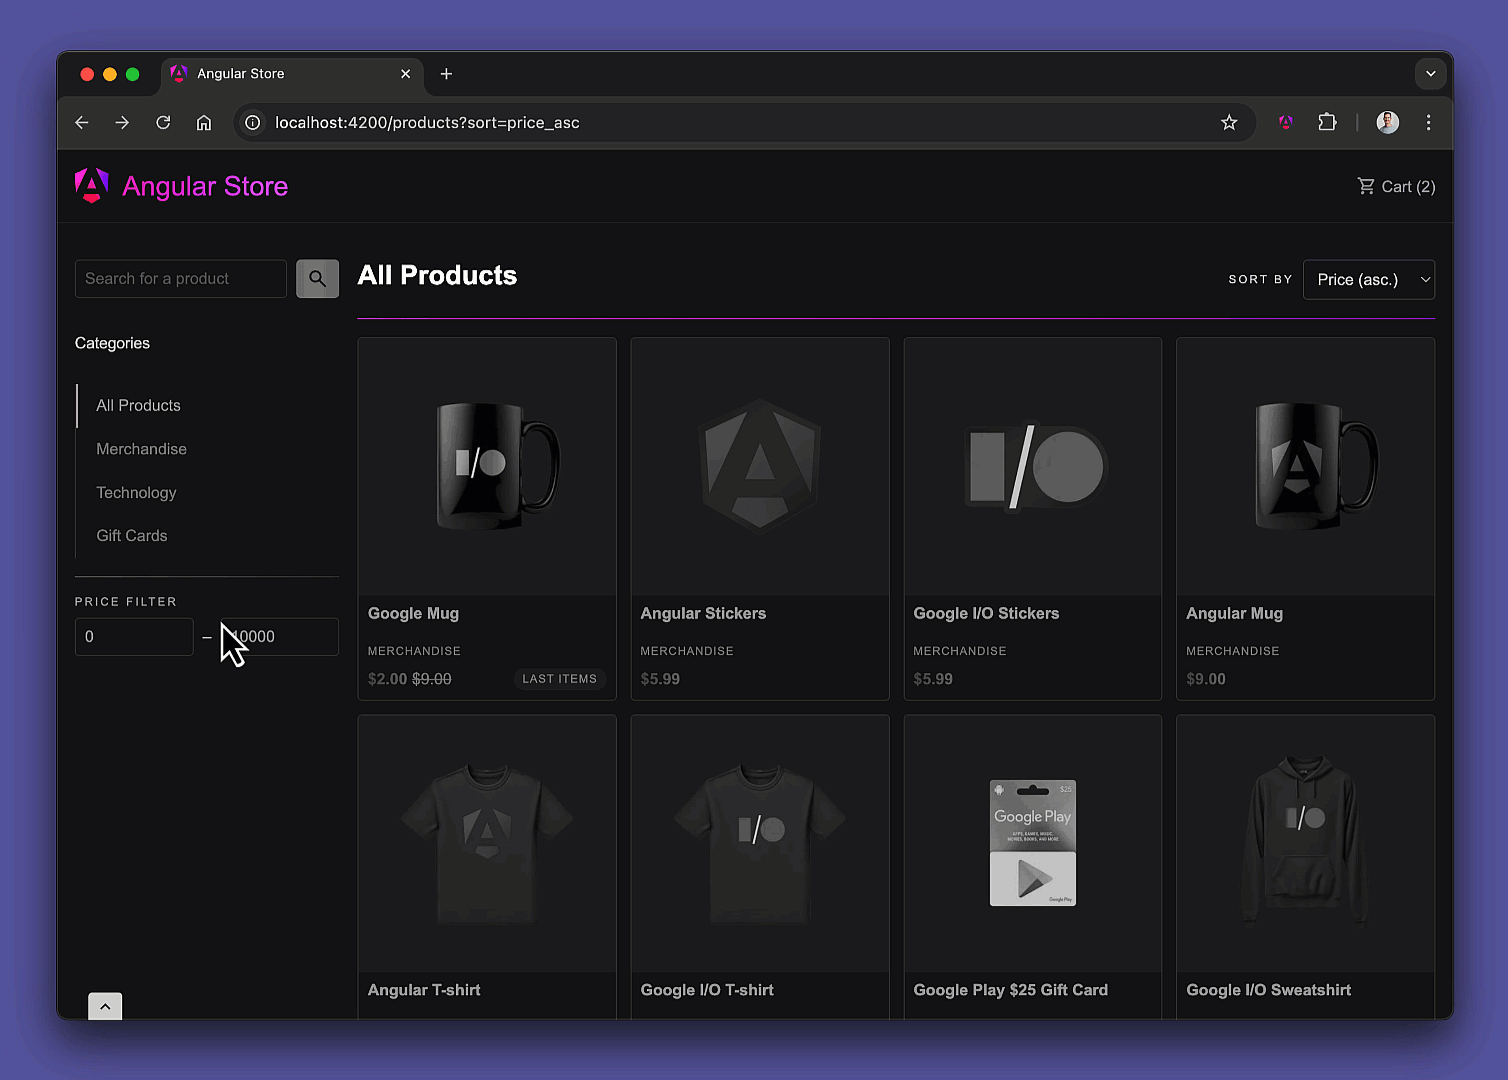
Task: Click the All Products page heading
Action: click(x=437, y=276)
